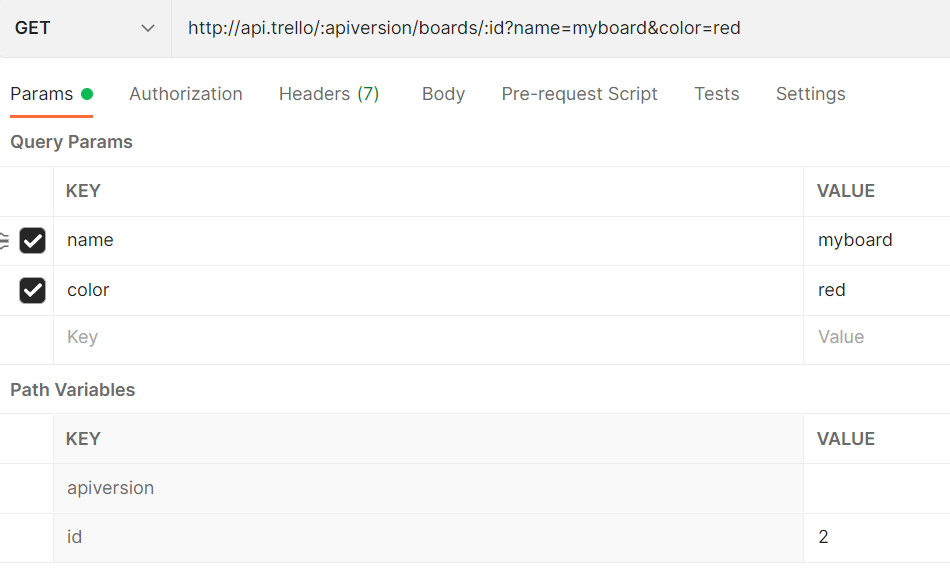Viewport: 950px width, 573px height.
Task: Click the name key cell
Action: click(428, 240)
